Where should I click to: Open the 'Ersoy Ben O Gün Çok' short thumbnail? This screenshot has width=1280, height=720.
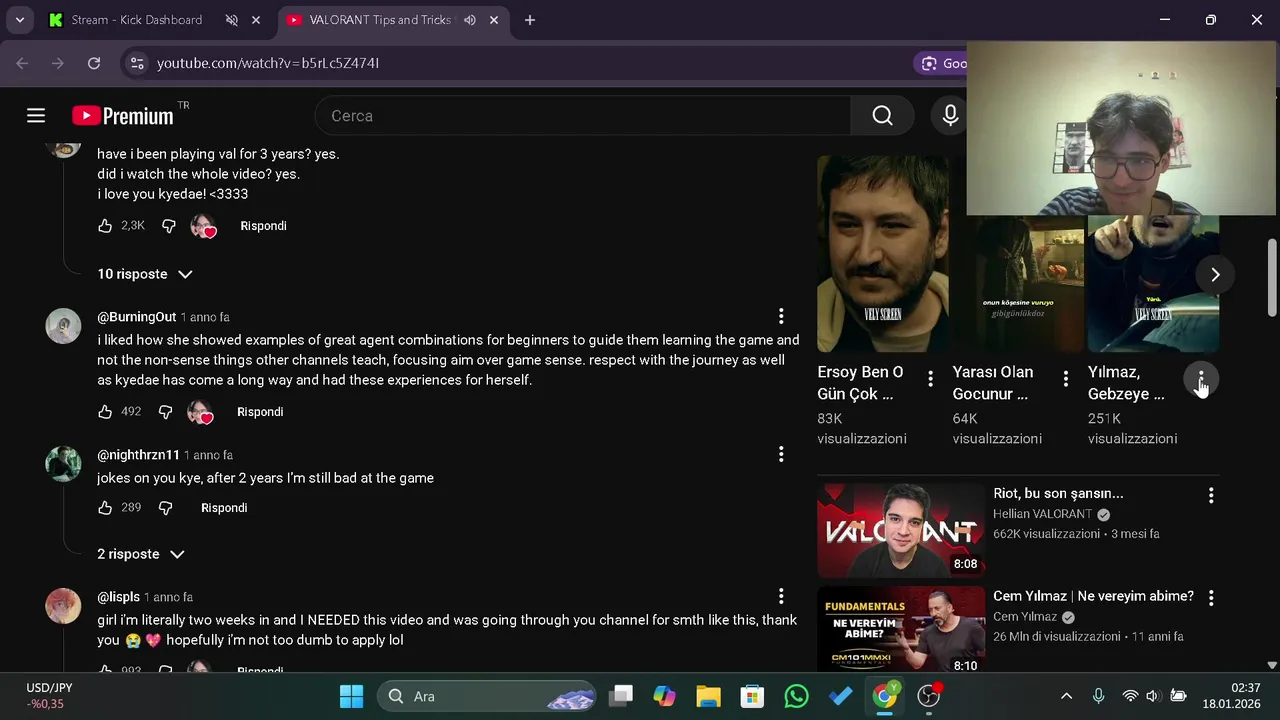[x=882, y=253]
